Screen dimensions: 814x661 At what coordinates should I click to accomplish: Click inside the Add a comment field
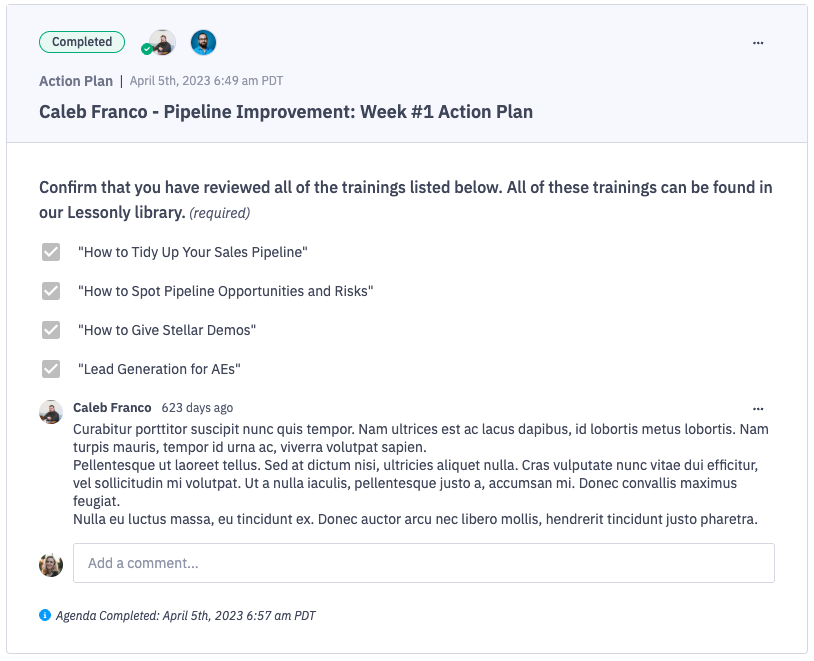point(424,563)
